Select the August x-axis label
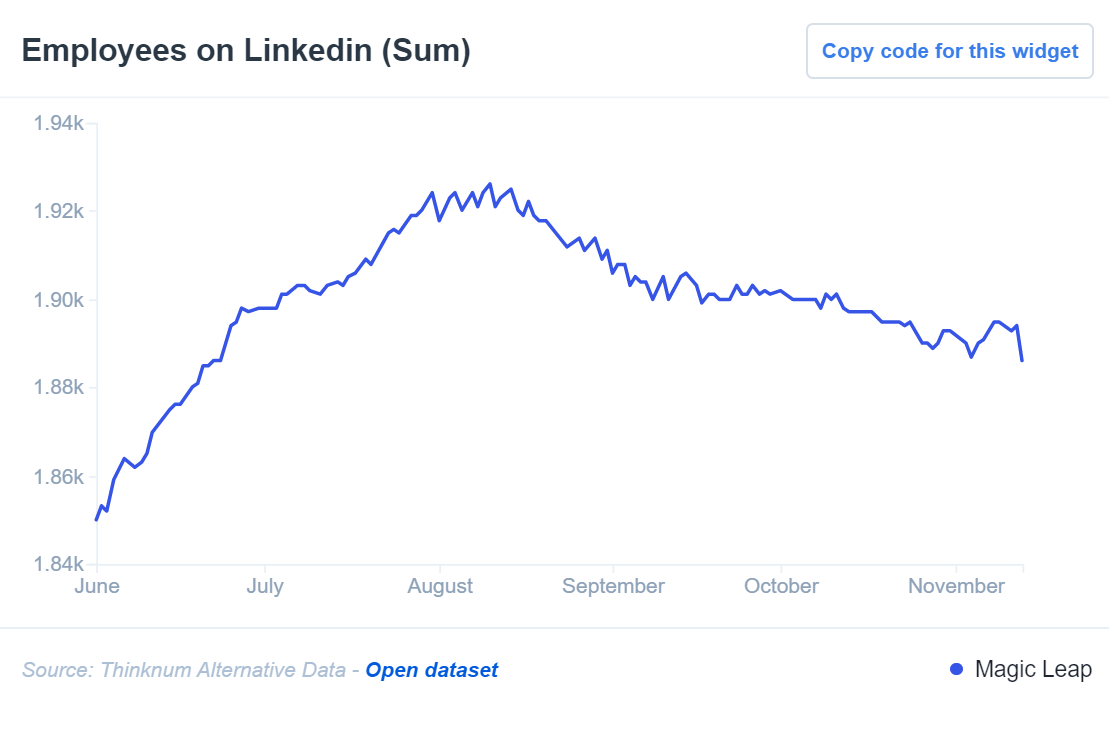Image resolution: width=1114 pixels, height=737 pixels. 440,586
